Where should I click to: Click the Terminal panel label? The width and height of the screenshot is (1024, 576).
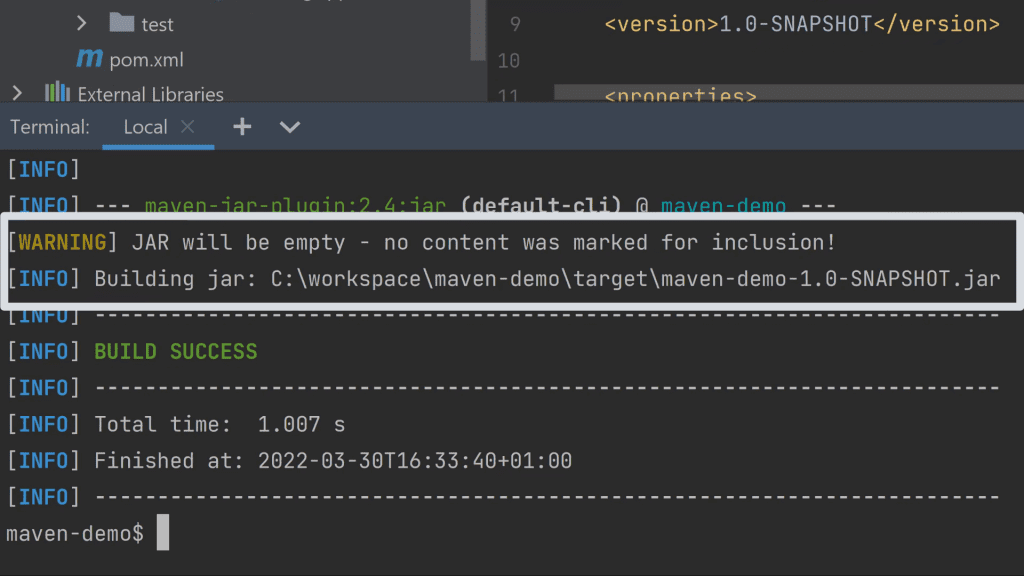(x=49, y=127)
